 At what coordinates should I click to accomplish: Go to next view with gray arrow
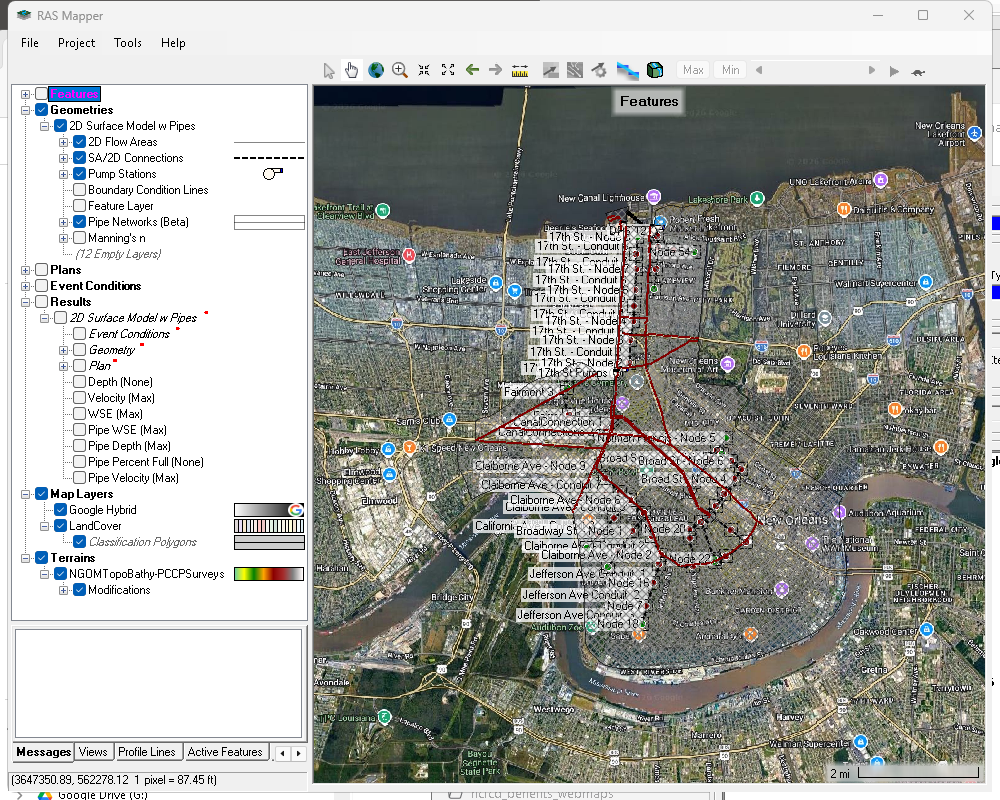(496, 70)
